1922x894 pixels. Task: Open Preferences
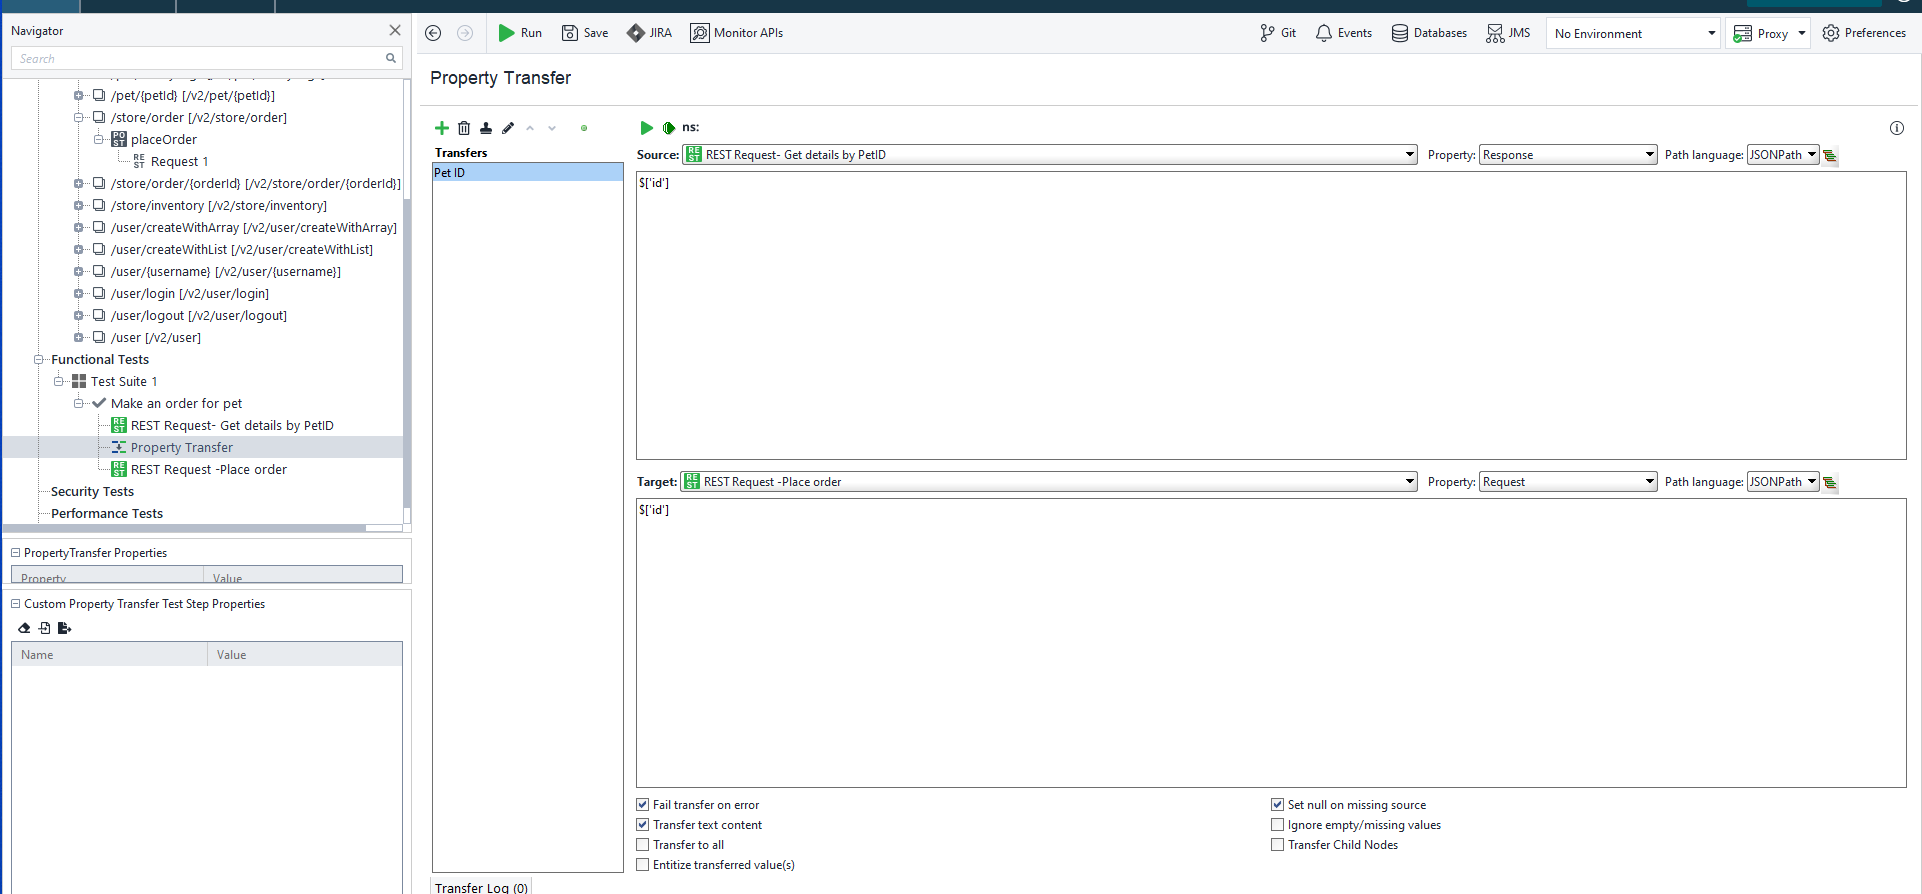(x=1864, y=33)
